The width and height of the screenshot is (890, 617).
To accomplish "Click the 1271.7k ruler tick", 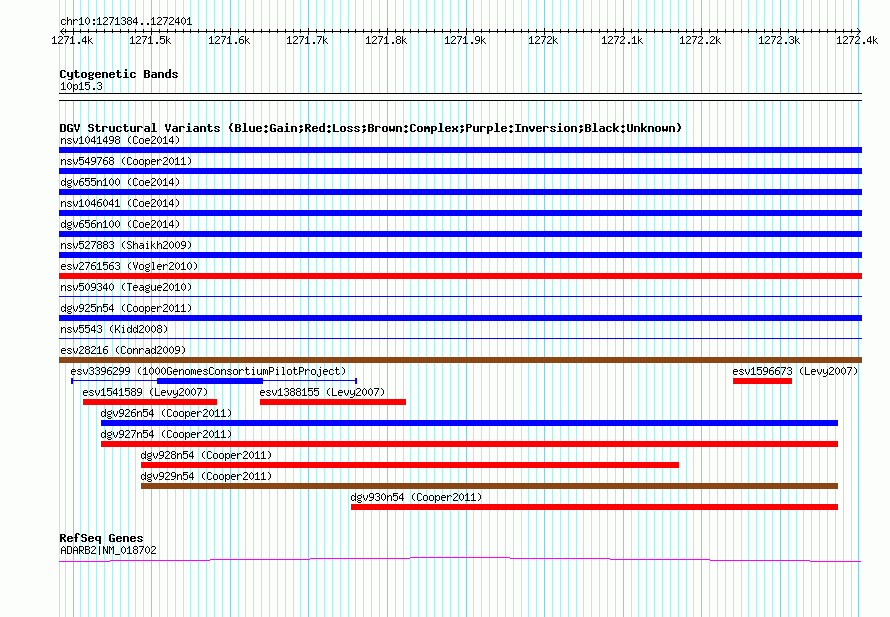I will 307,40.
